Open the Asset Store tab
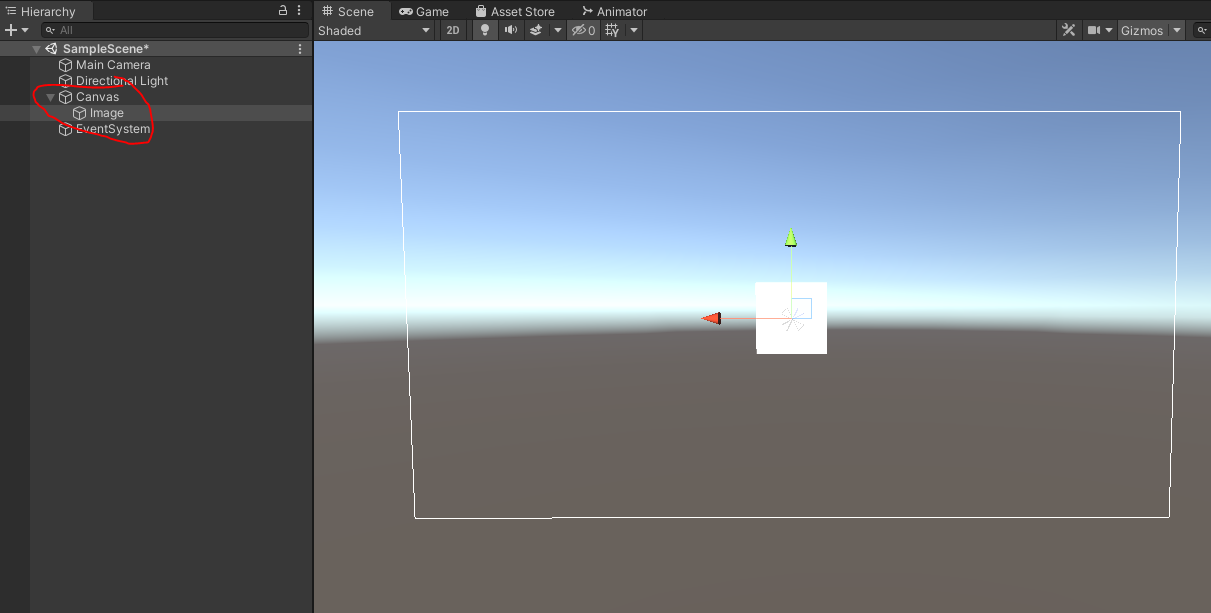Screen dimensions: 1211x613 click(x=515, y=11)
